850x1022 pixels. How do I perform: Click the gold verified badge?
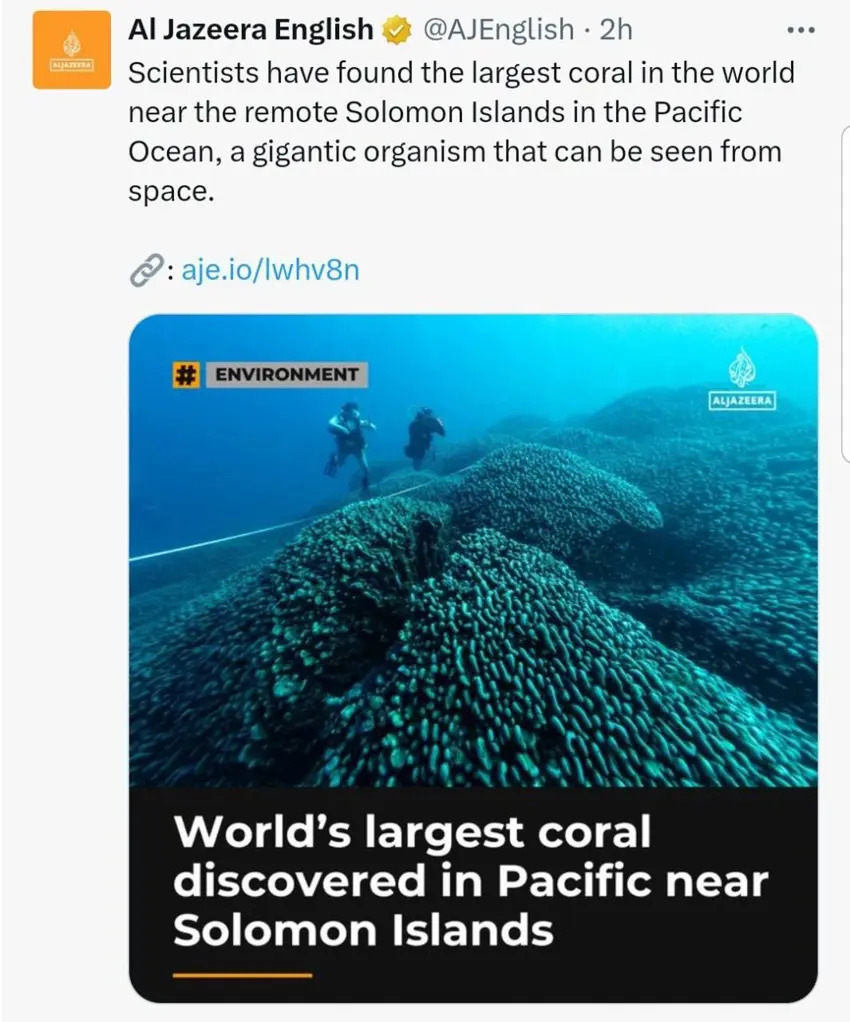(397, 31)
